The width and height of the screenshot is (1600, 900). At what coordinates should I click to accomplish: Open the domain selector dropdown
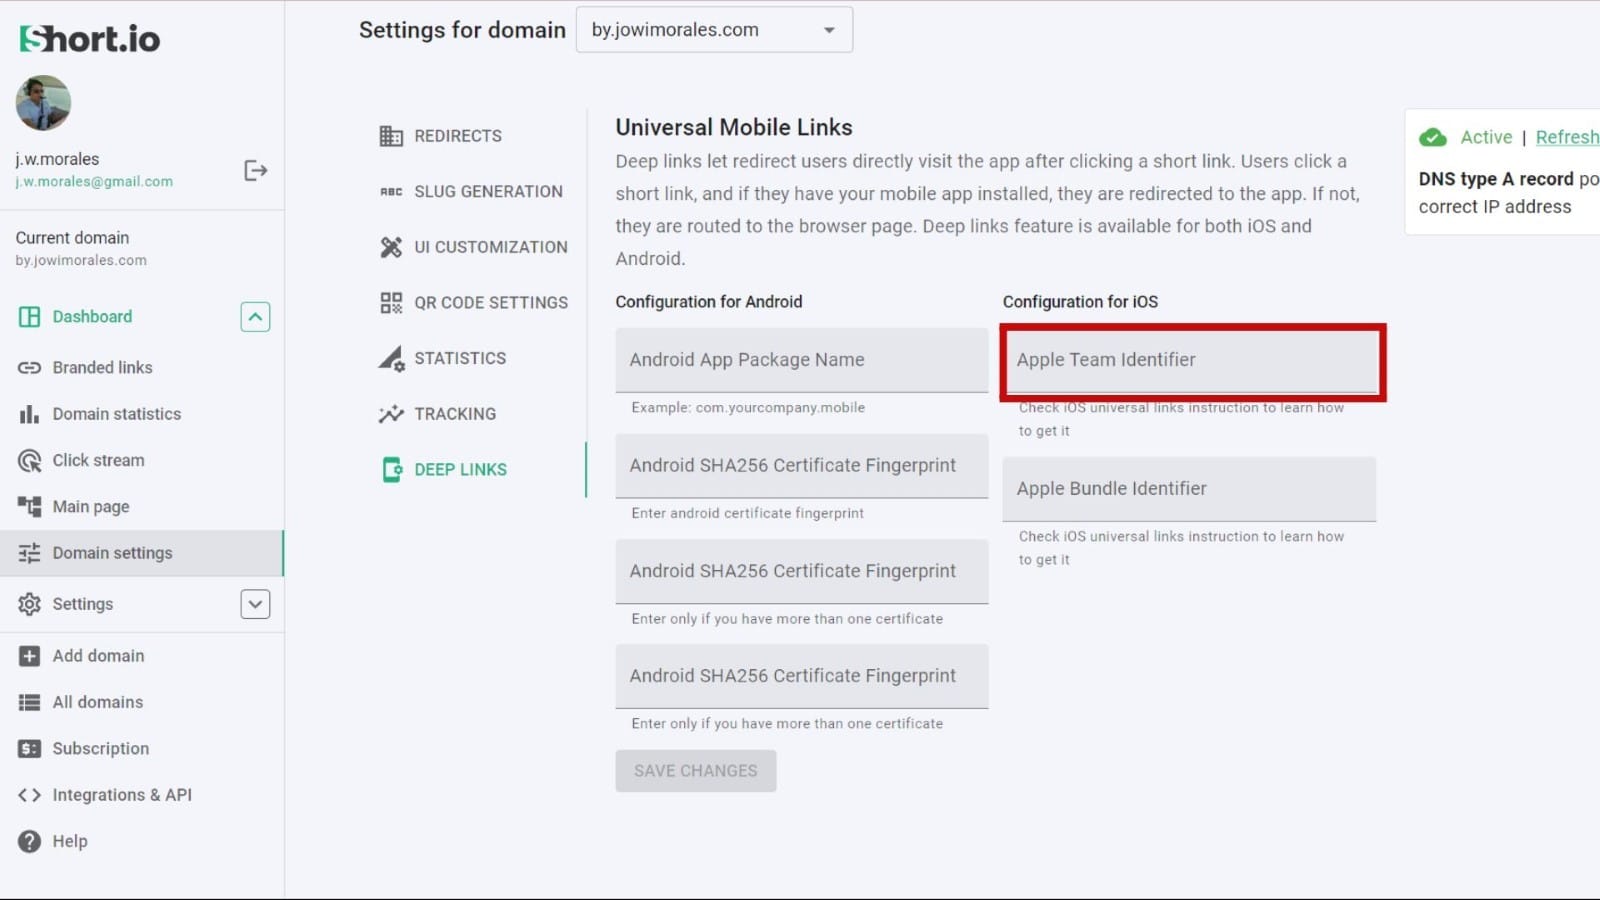click(714, 30)
